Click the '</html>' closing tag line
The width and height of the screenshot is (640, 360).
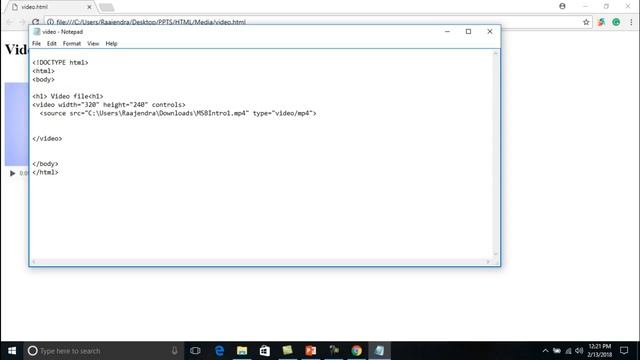(45, 172)
